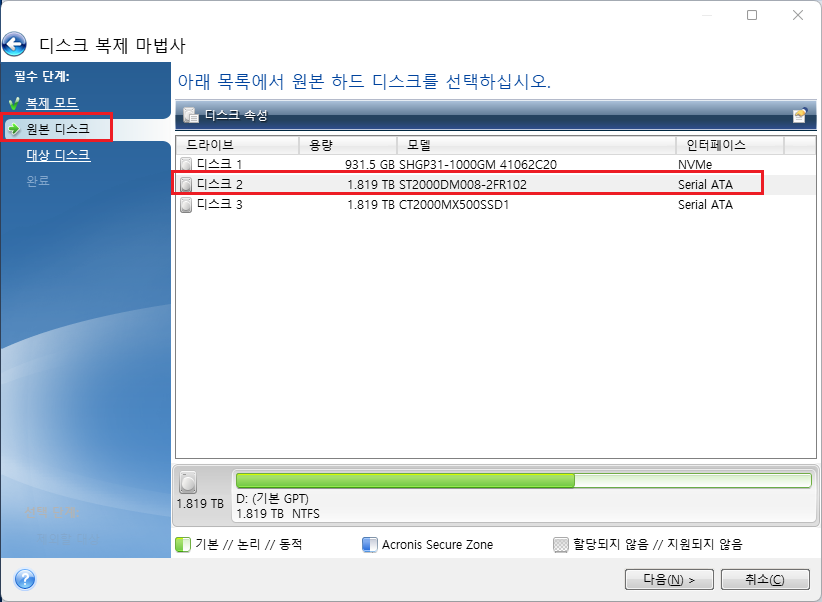Image resolution: width=822 pixels, height=602 pixels.
Task: Click the 1.819 TB disk icon in bottom panel
Action: 188,482
